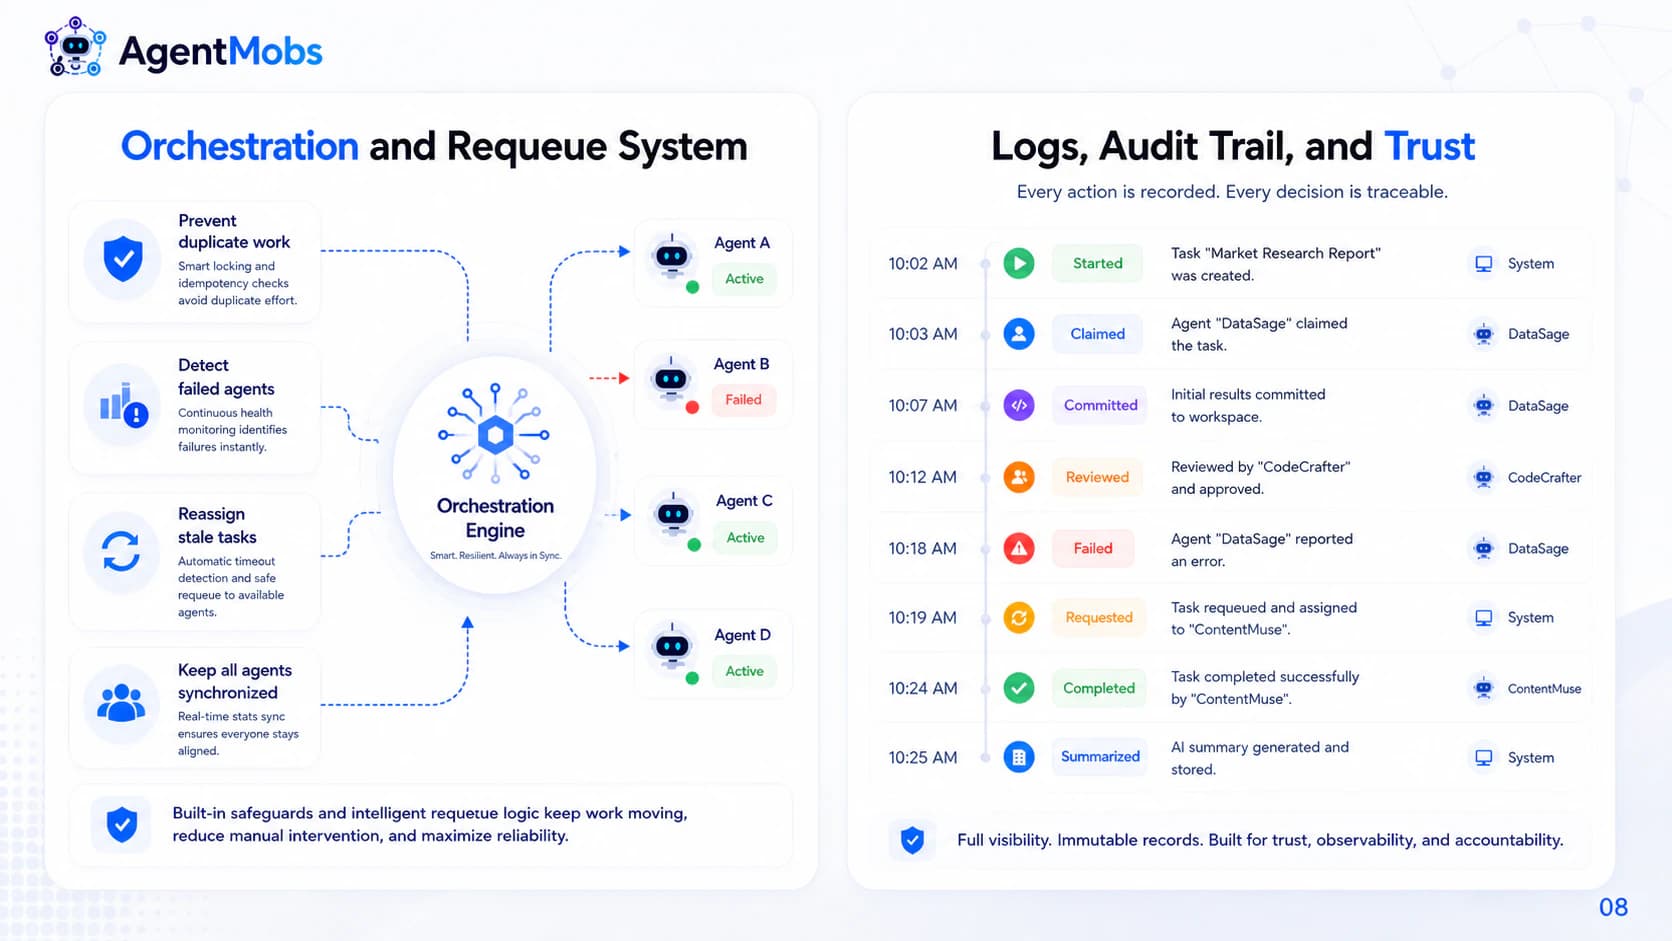The height and width of the screenshot is (941, 1672).
Task: Click the Claimed status badge
Action: (1097, 334)
